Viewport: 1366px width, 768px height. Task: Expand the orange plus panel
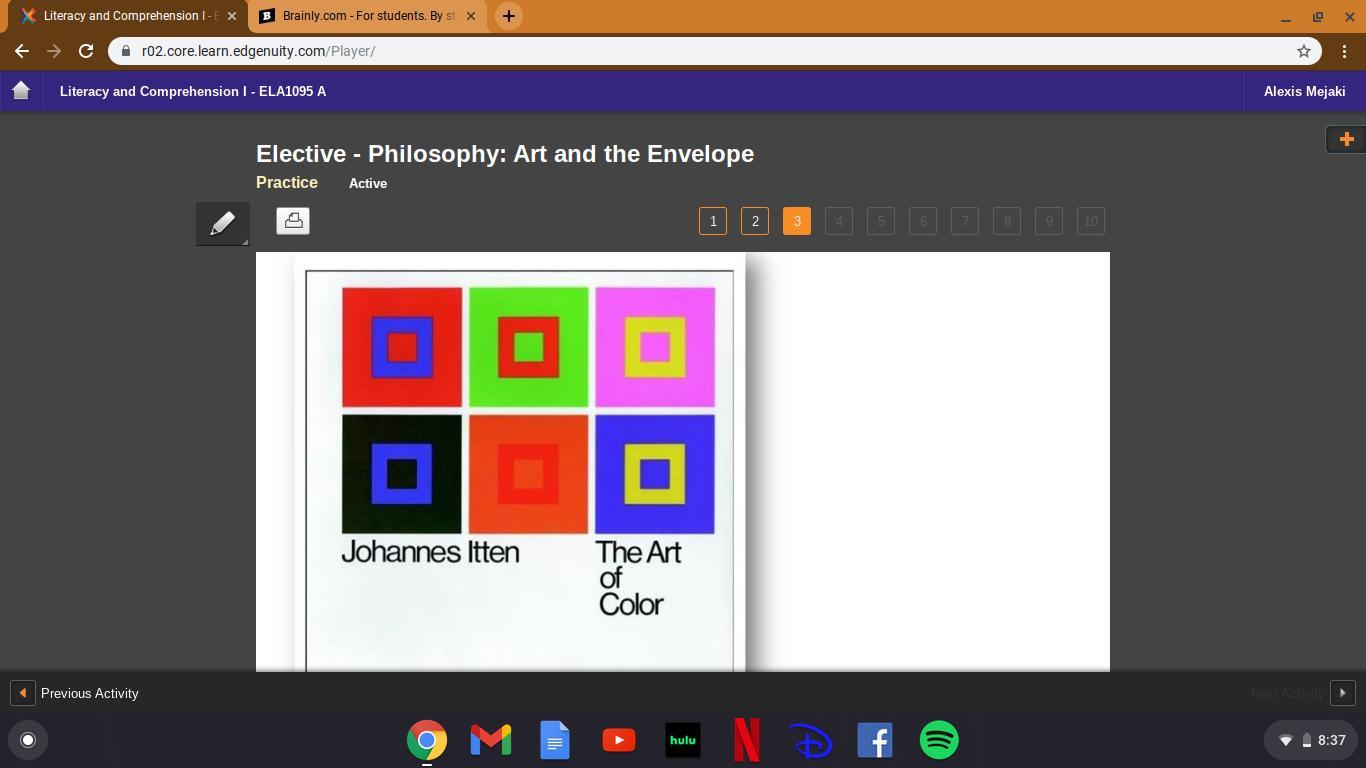coord(1346,139)
